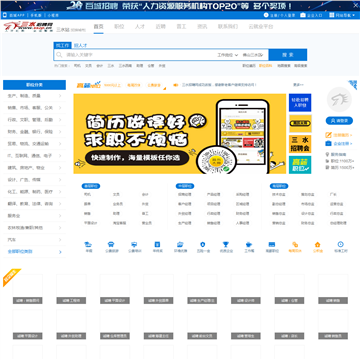Select 技术总监 under 高层职位

point(278,194)
